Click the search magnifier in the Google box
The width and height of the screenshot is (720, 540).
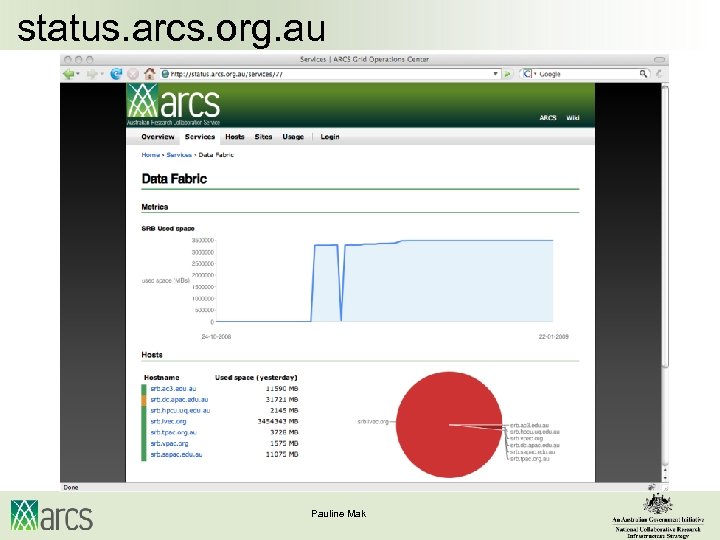[644, 74]
